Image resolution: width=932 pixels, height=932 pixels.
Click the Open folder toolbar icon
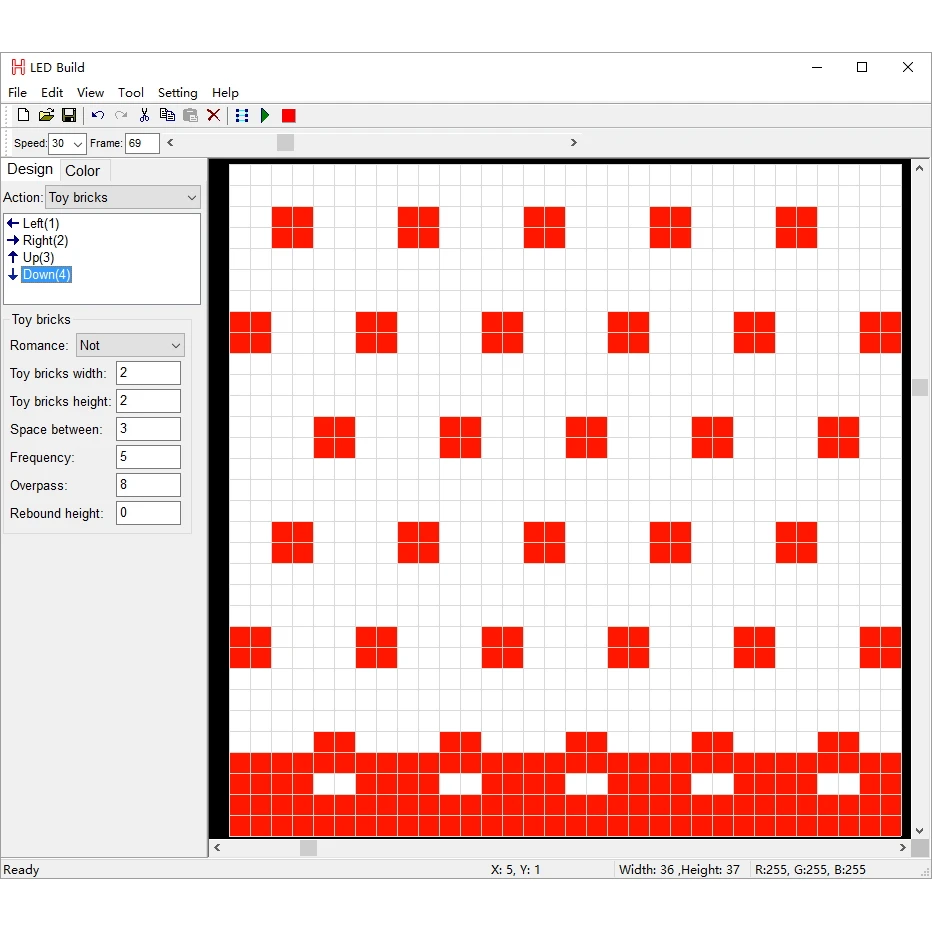tap(46, 115)
